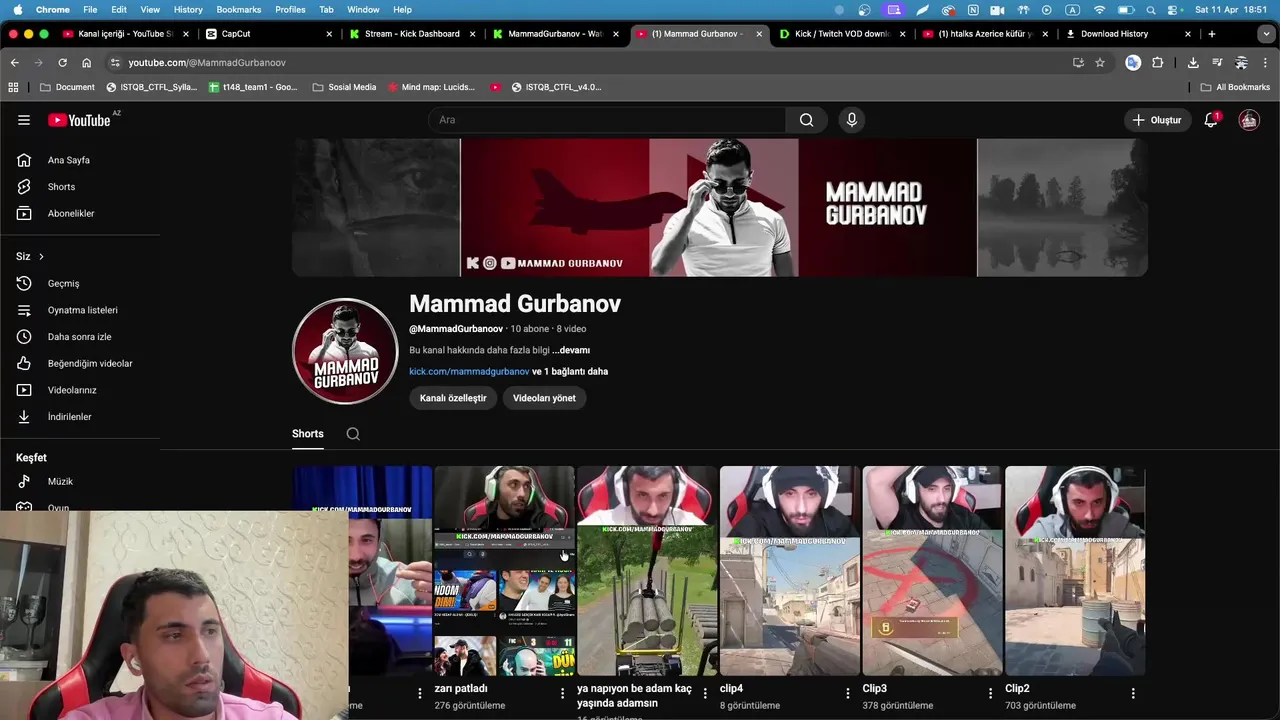Click the channel search magnifier icon
Screen dimensions: 1280x720
pyautogui.click(x=353, y=434)
